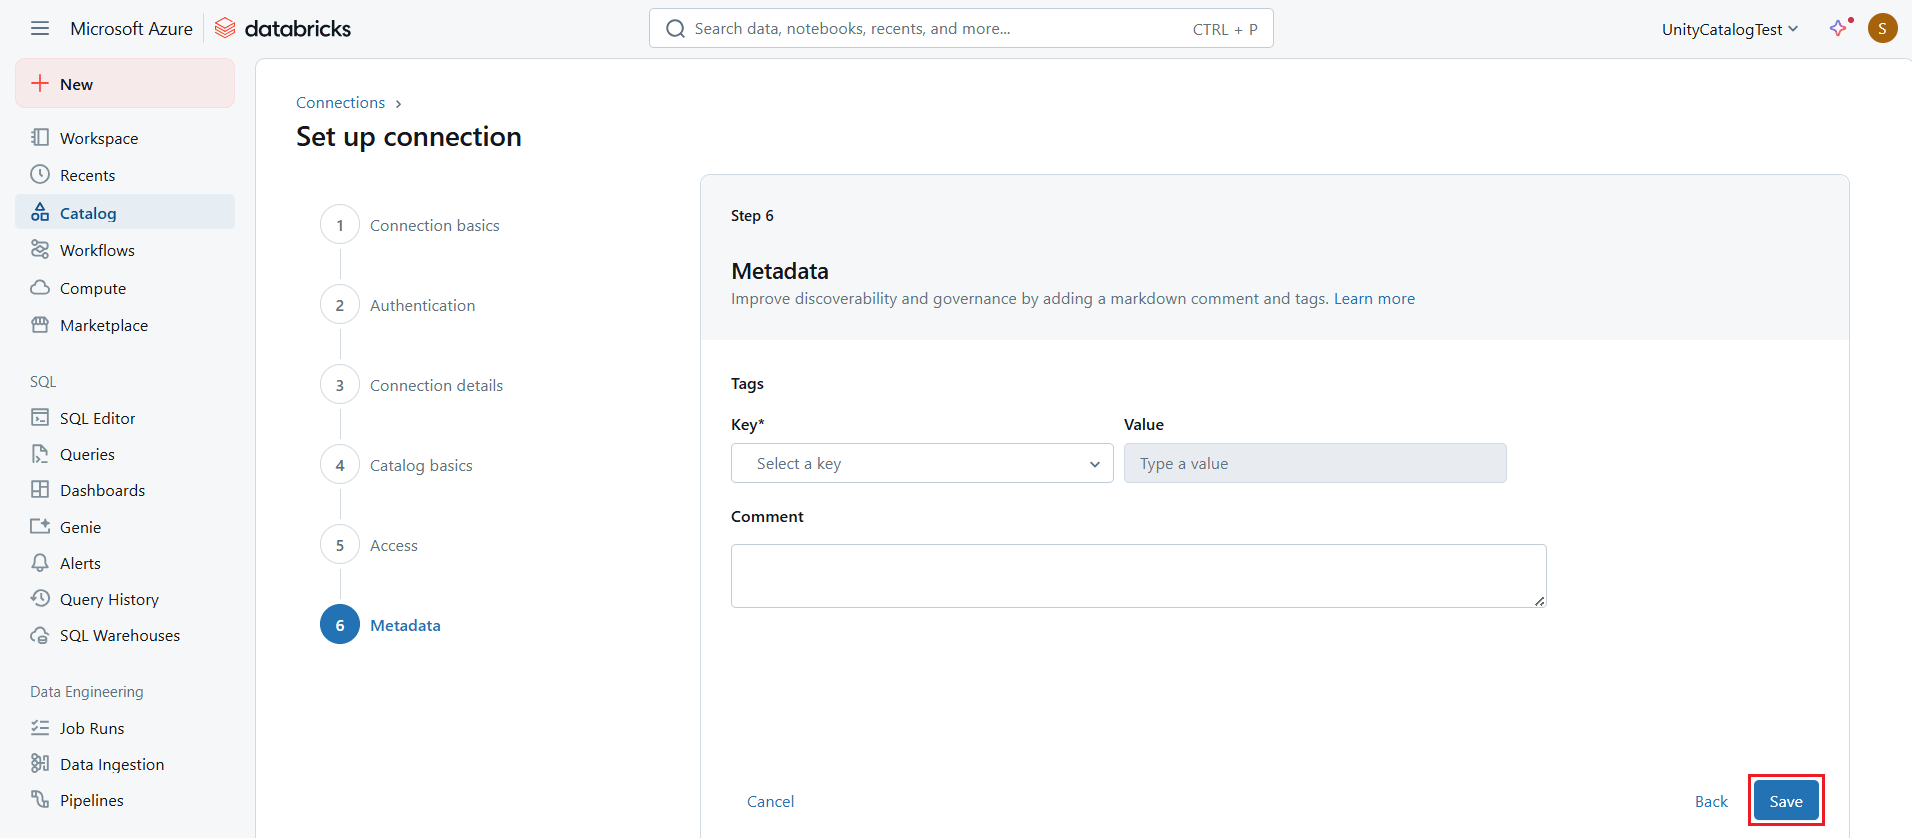Screen dimensions: 1912x838
Task: Open the Genie icon in sidebar
Action: [x=40, y=527]
